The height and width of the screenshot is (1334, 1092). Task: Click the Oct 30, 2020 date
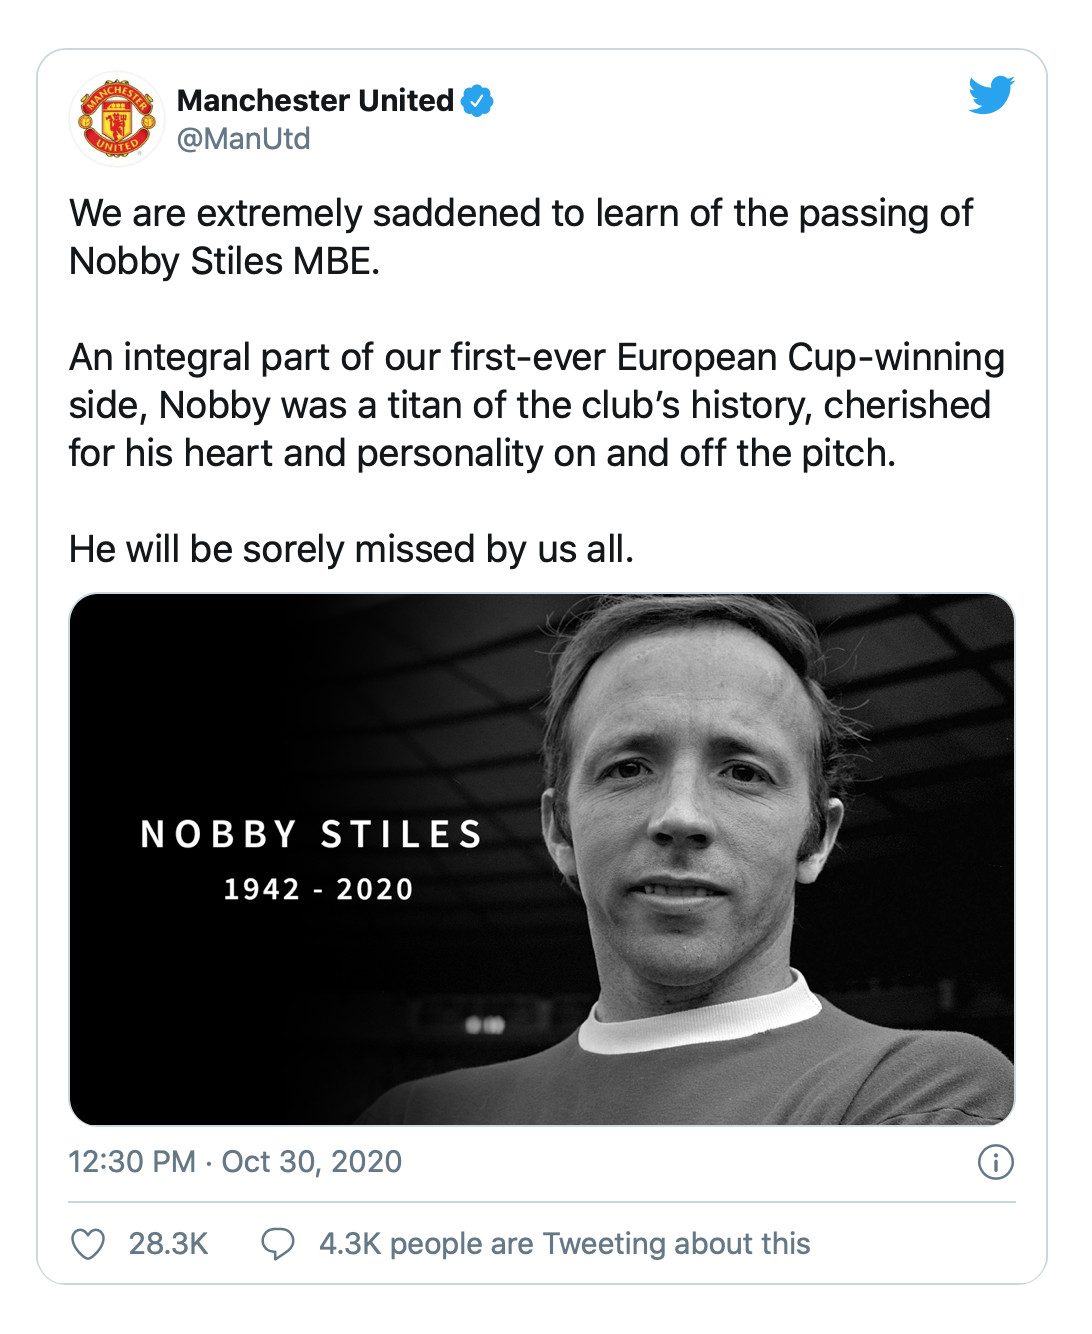[311, 1161]
